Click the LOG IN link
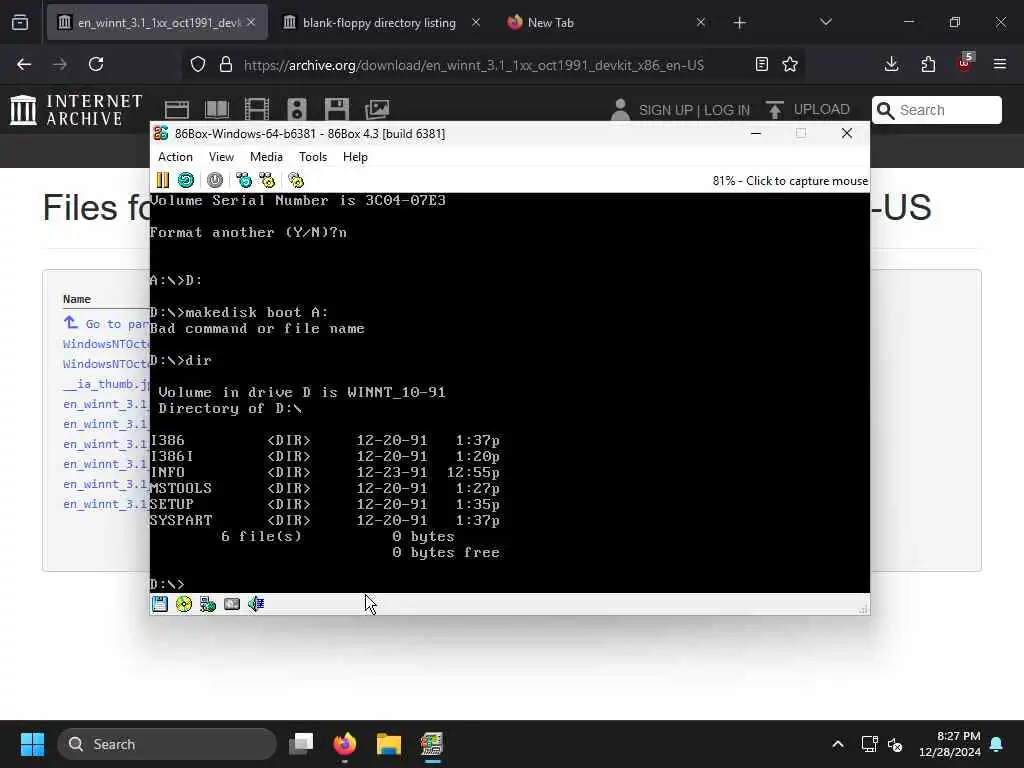Image resolution: width=1024 pixels, height=768 pixels. pyautogui.click(x=726, y=110)
